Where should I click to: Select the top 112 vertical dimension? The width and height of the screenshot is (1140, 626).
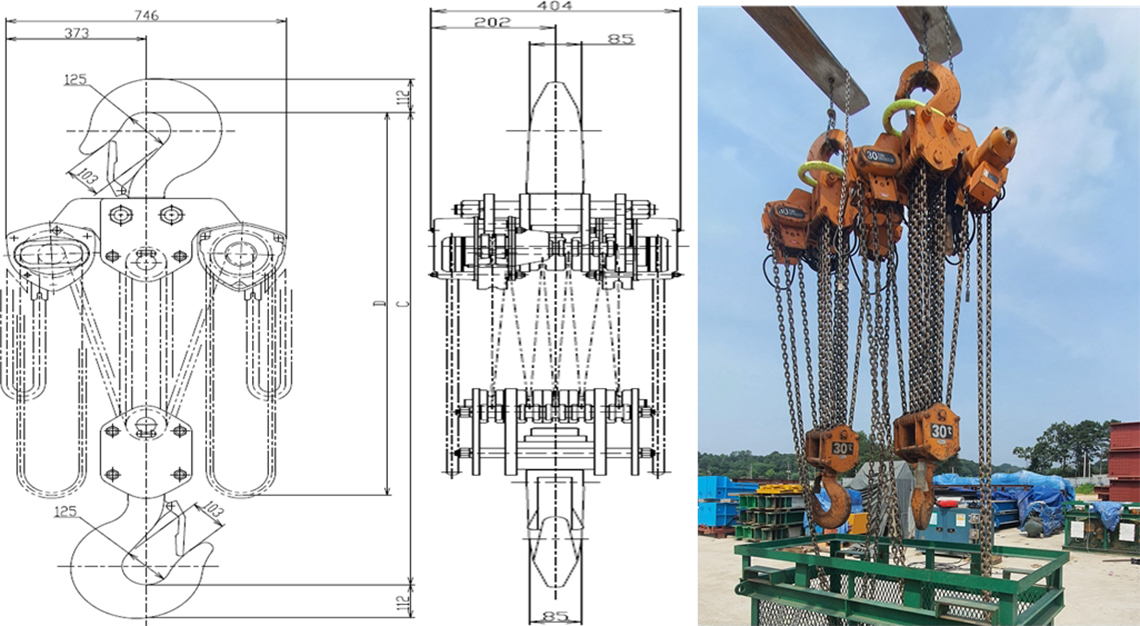click(x=403, y=95)
